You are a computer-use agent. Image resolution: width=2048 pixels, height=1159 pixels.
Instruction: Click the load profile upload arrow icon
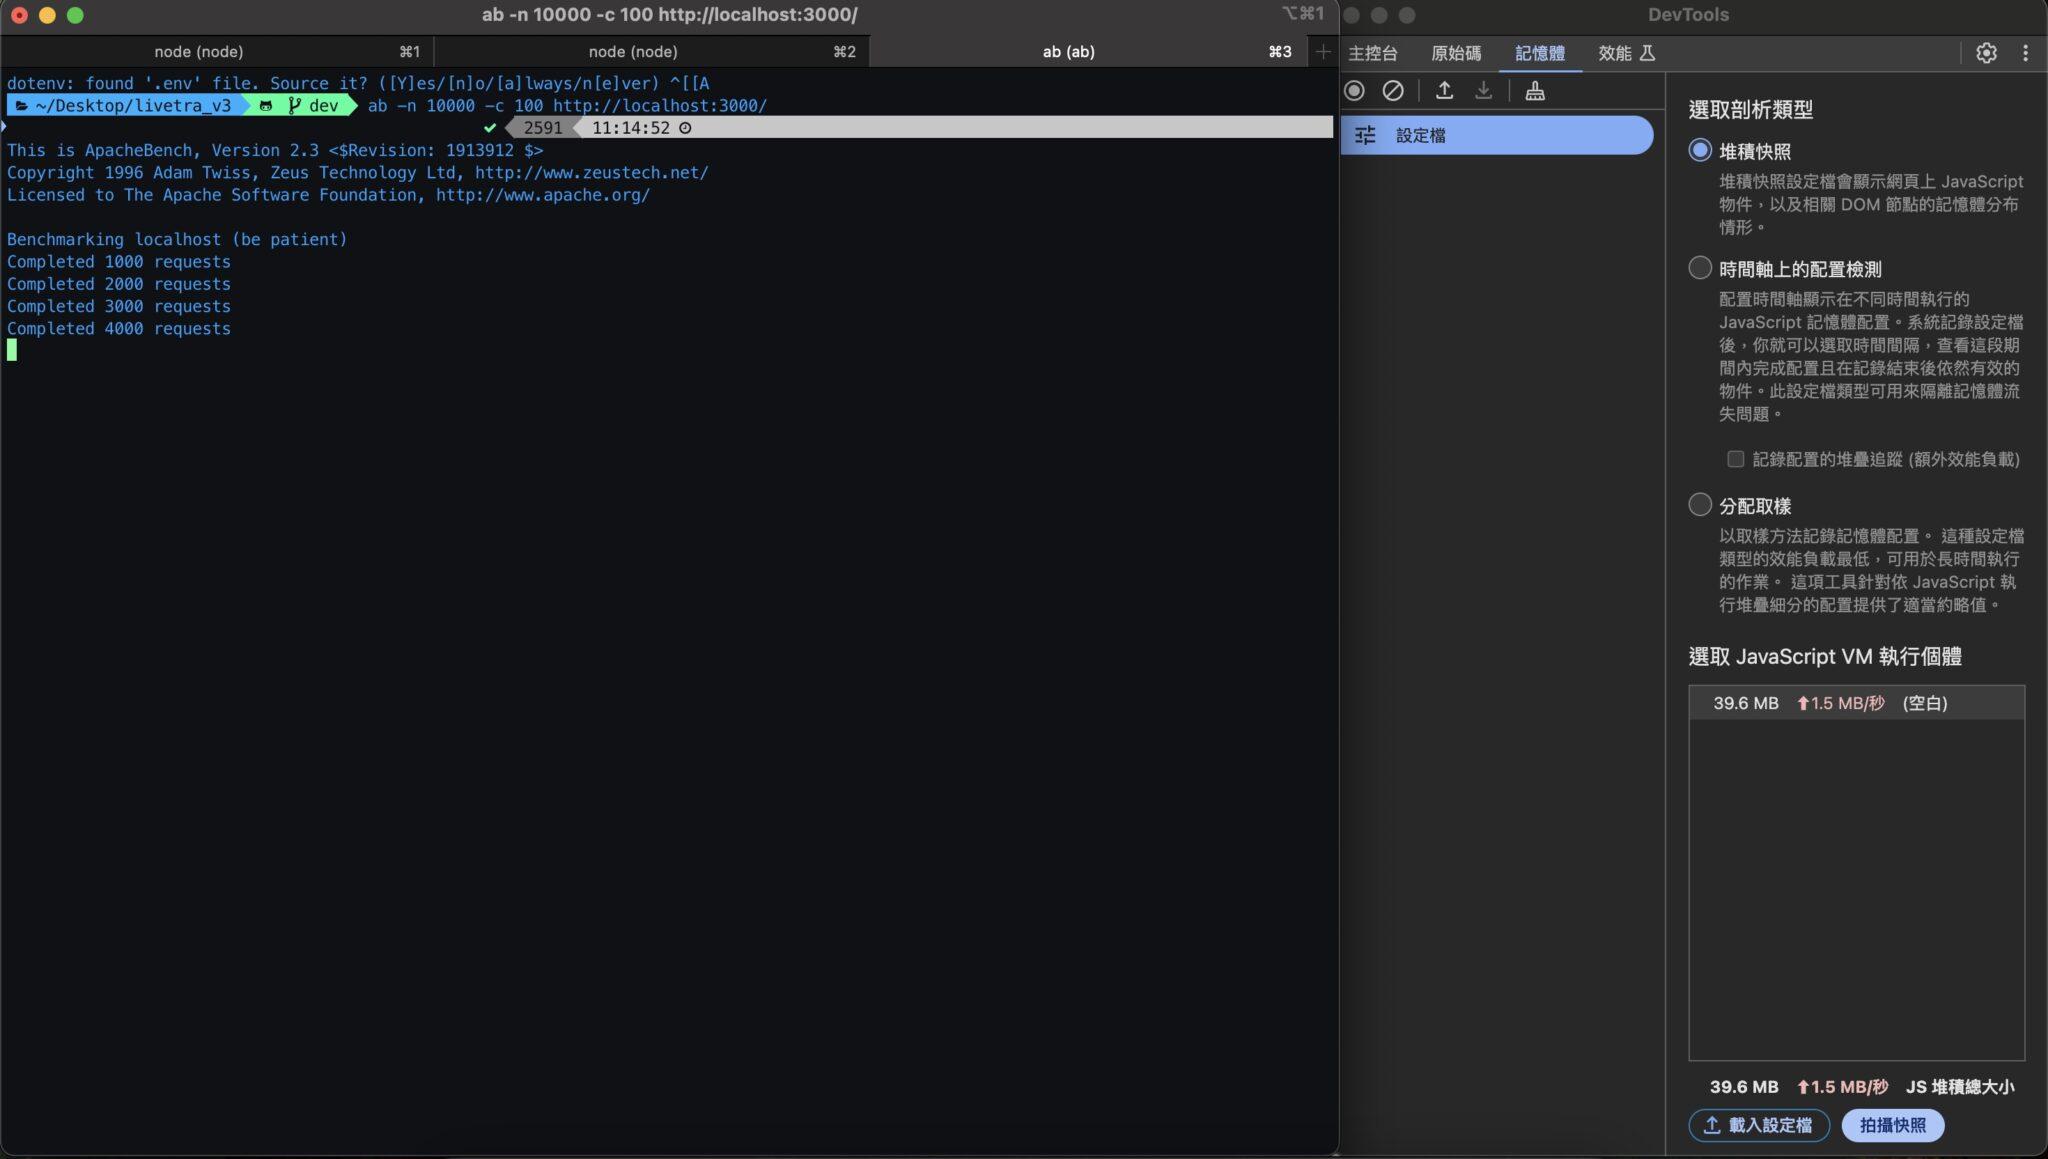(x=1444, y=91)
